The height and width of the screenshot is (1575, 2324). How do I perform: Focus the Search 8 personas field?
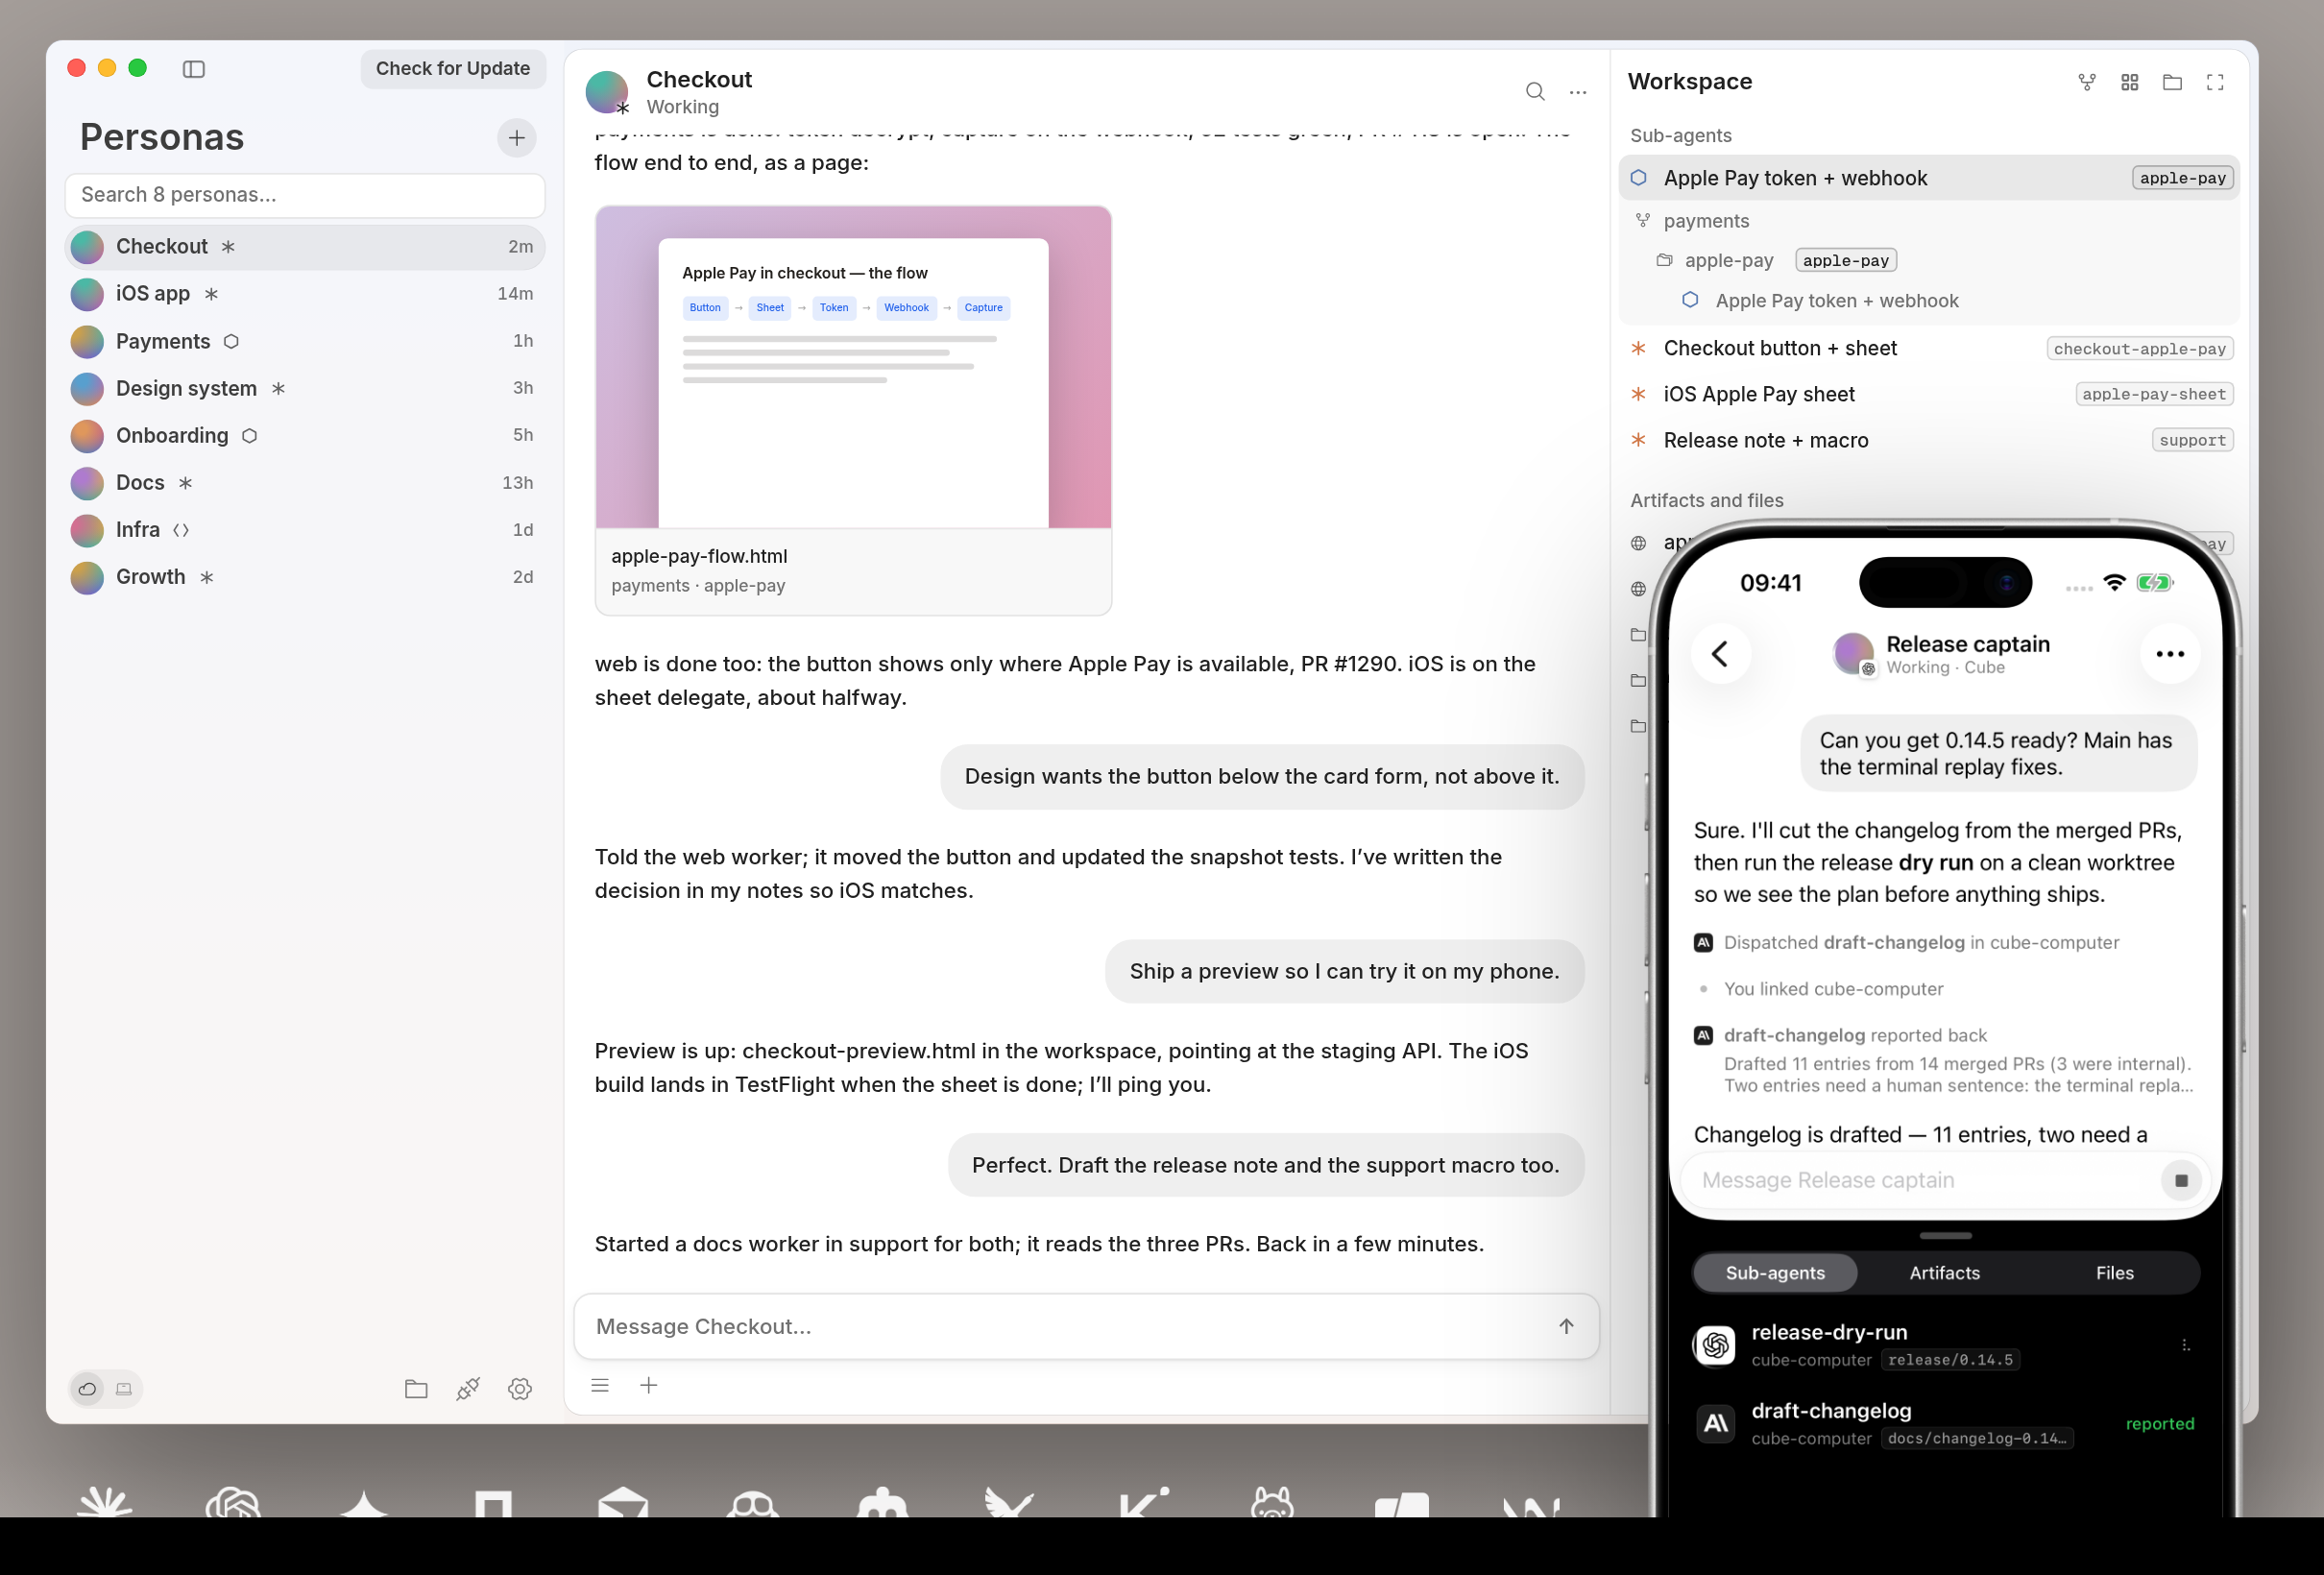(x=304, y=195)
